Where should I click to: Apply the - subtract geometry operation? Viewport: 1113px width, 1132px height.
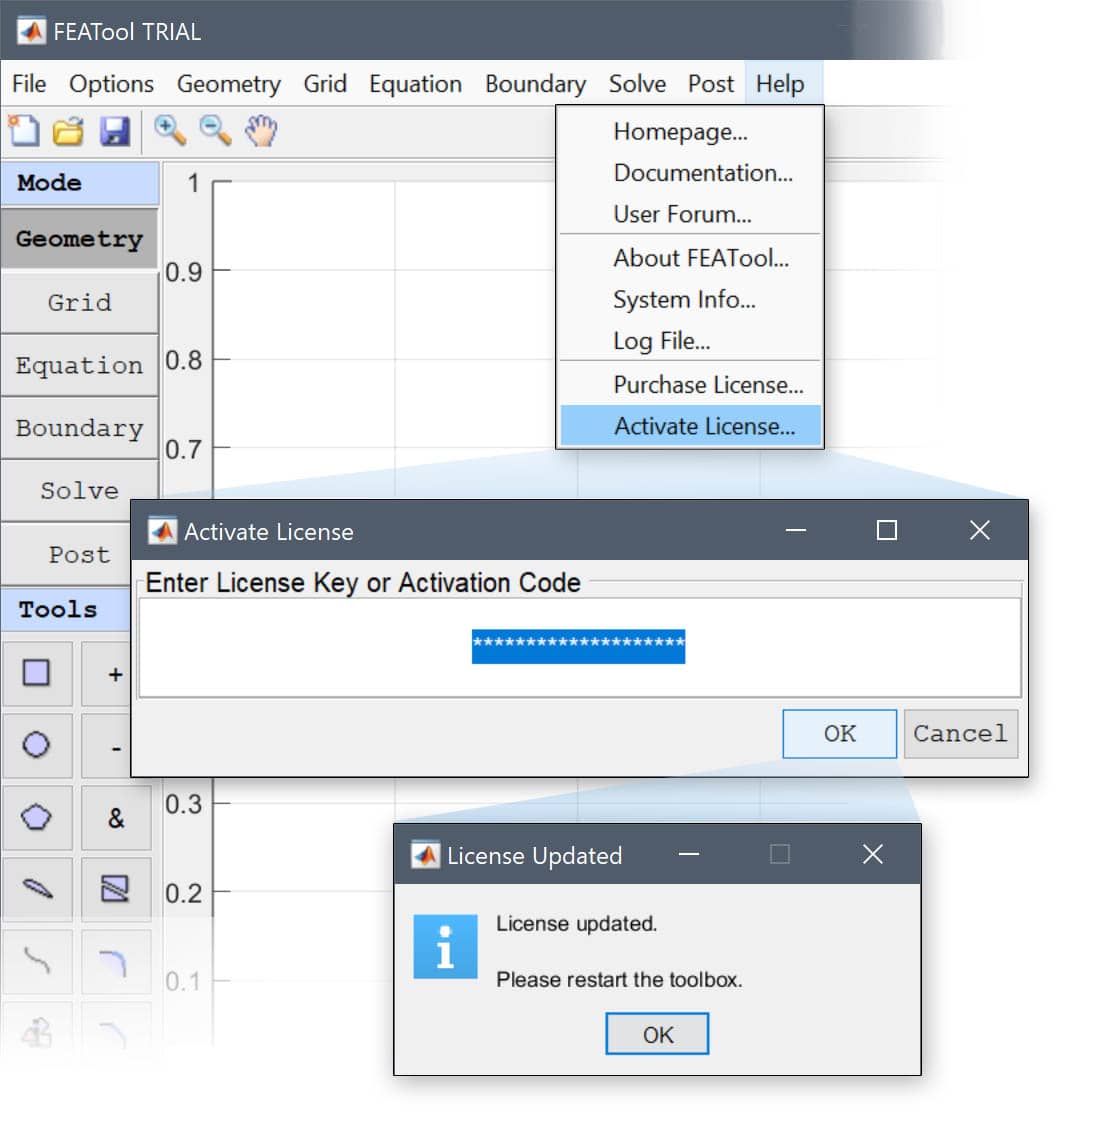point(115,746)
